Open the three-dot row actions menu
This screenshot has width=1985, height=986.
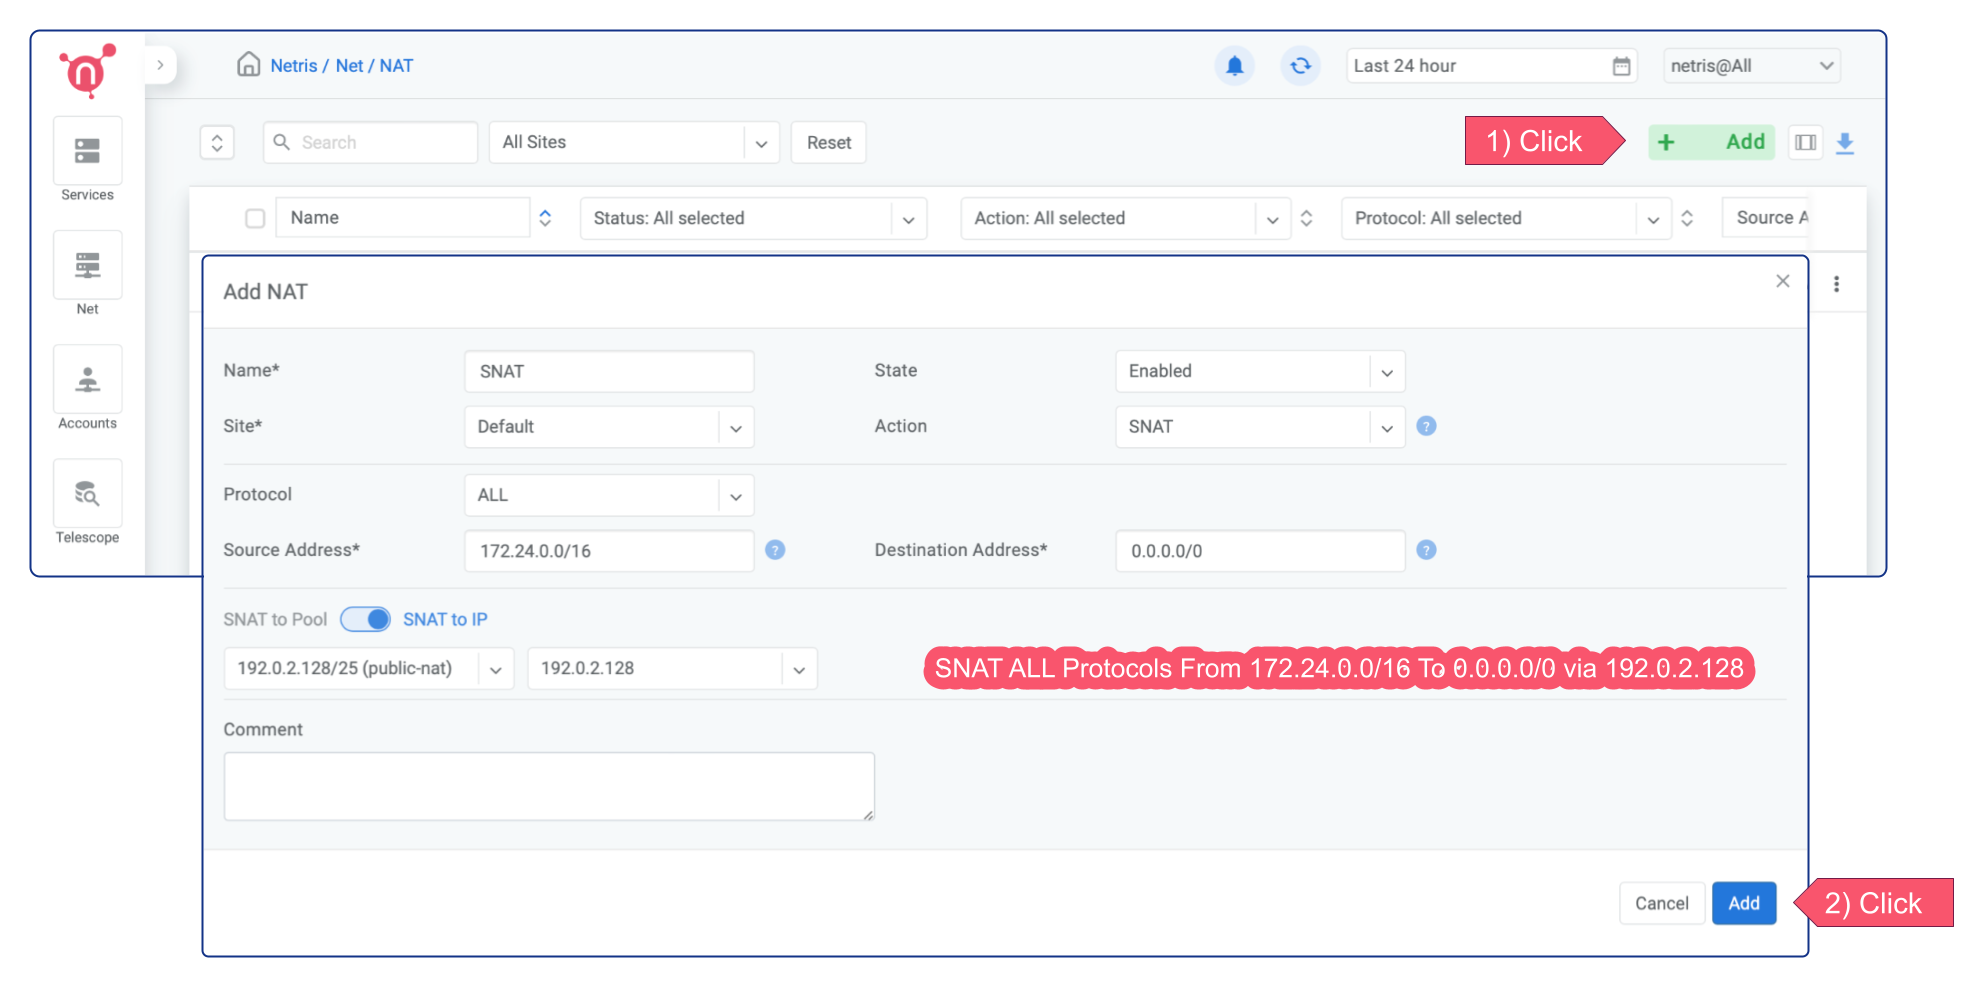tap(1836, 283)
